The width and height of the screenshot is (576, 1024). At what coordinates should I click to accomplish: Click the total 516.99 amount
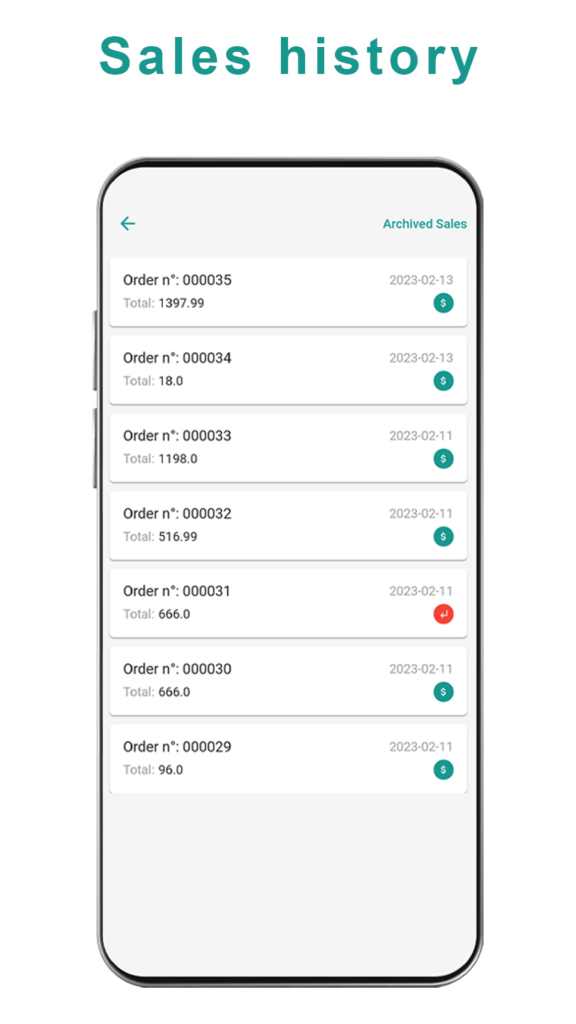tap(178, 536)
